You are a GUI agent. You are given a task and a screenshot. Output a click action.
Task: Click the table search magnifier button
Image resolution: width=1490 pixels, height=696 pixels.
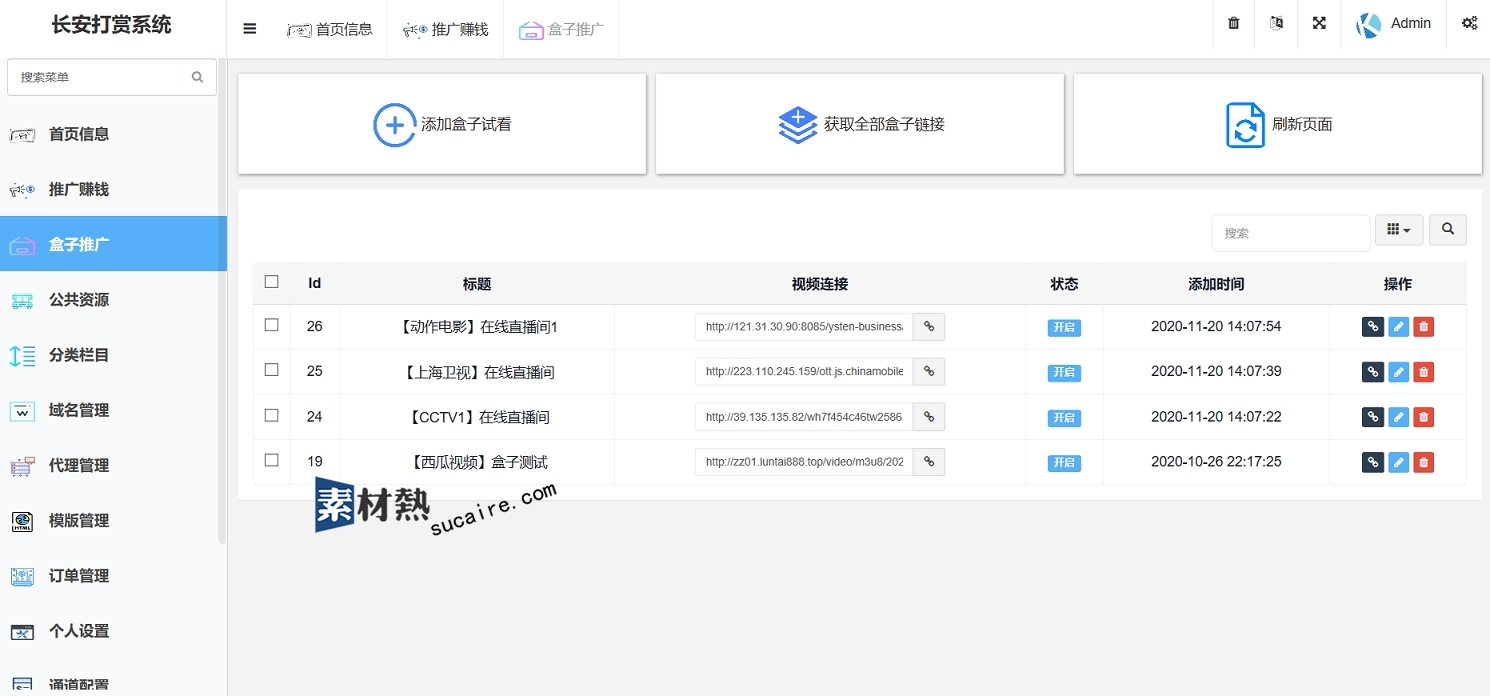click(x=1448, y=230)
